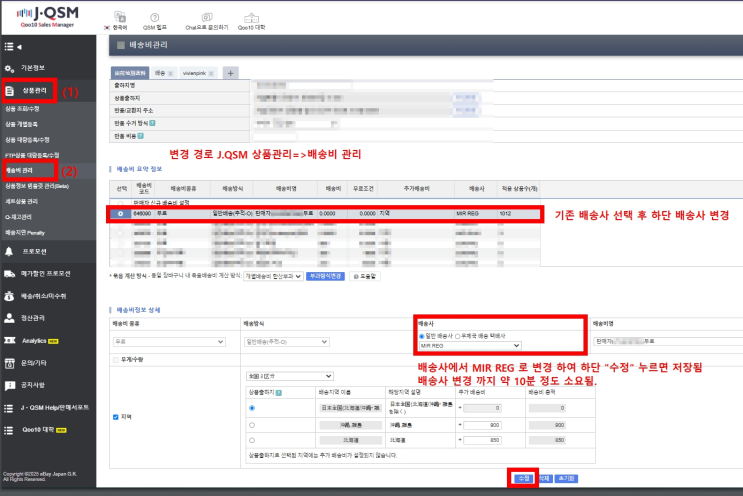This screenshot has height=496, width=743.
Task: Click the 도움말 help button
Action: [365, 276]
